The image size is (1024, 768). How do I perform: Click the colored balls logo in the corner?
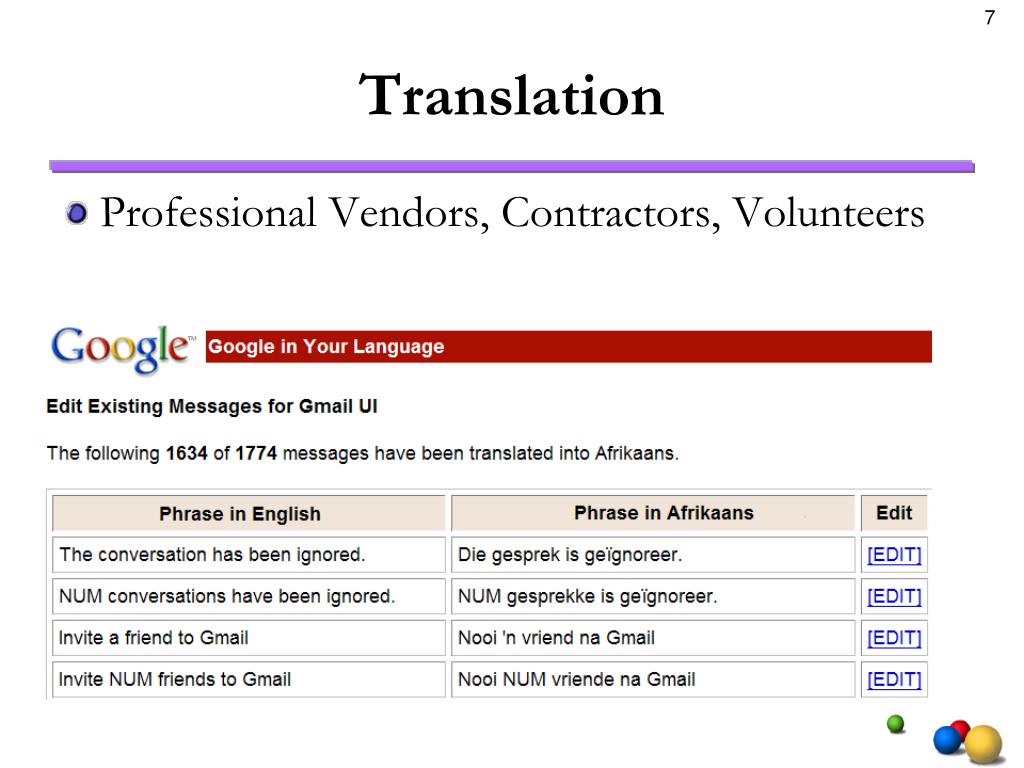coord(968,742)
